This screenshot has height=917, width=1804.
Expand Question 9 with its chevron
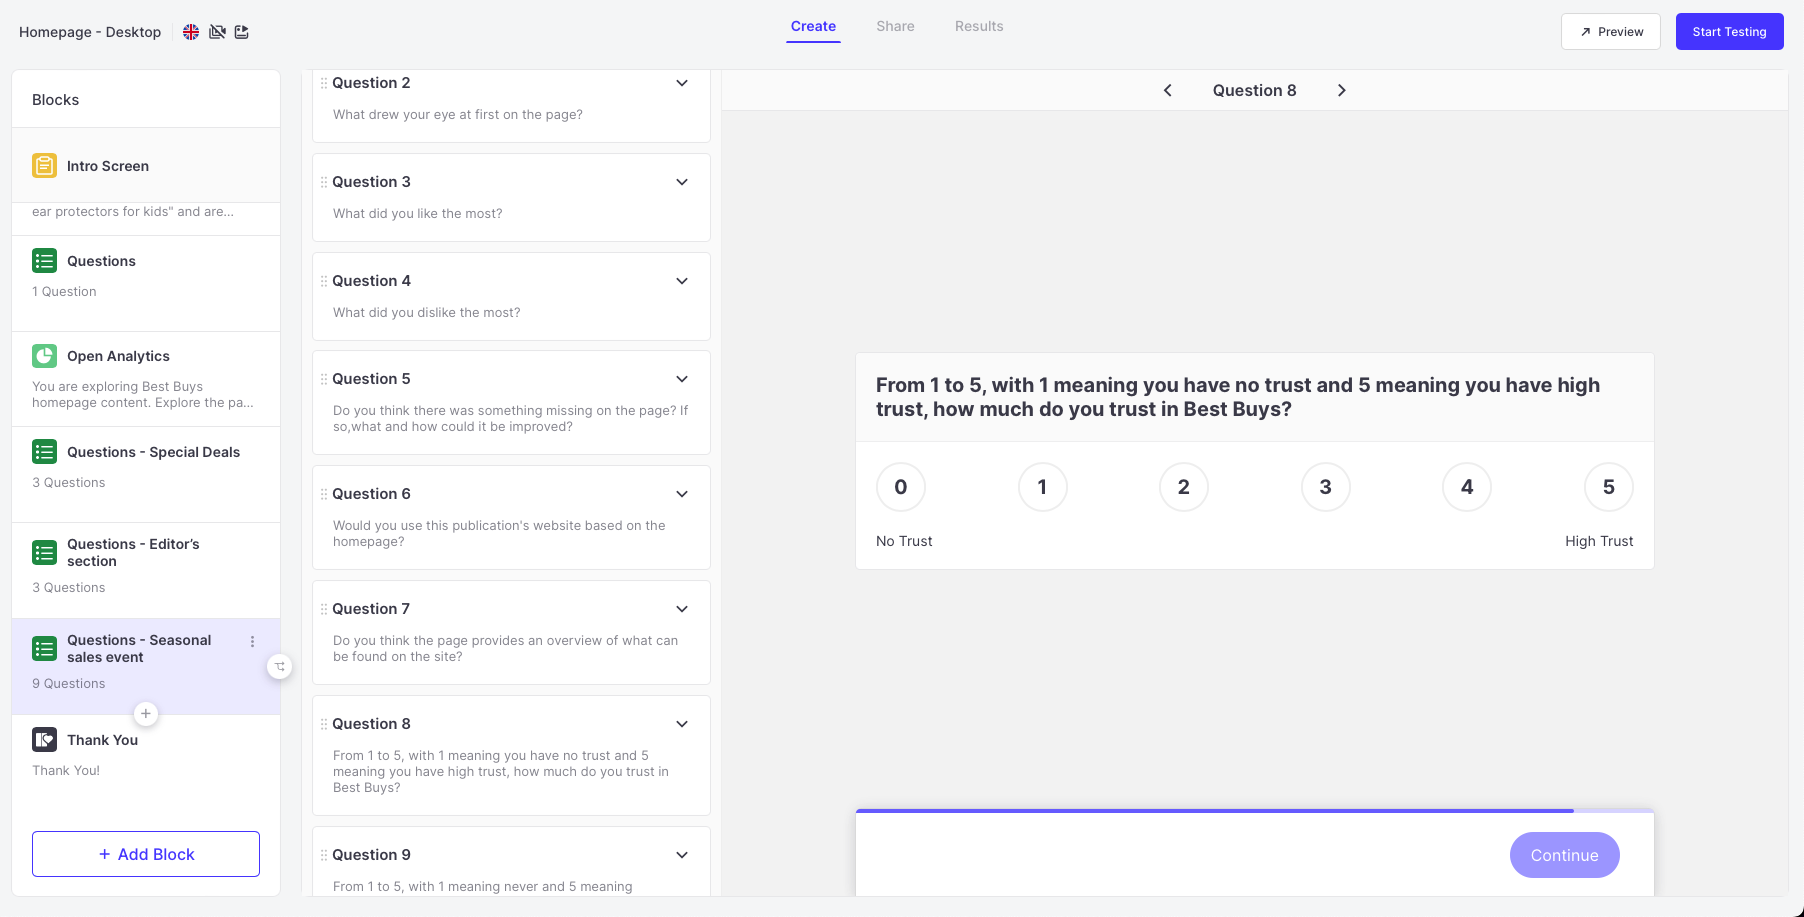[x=682, y=855]
